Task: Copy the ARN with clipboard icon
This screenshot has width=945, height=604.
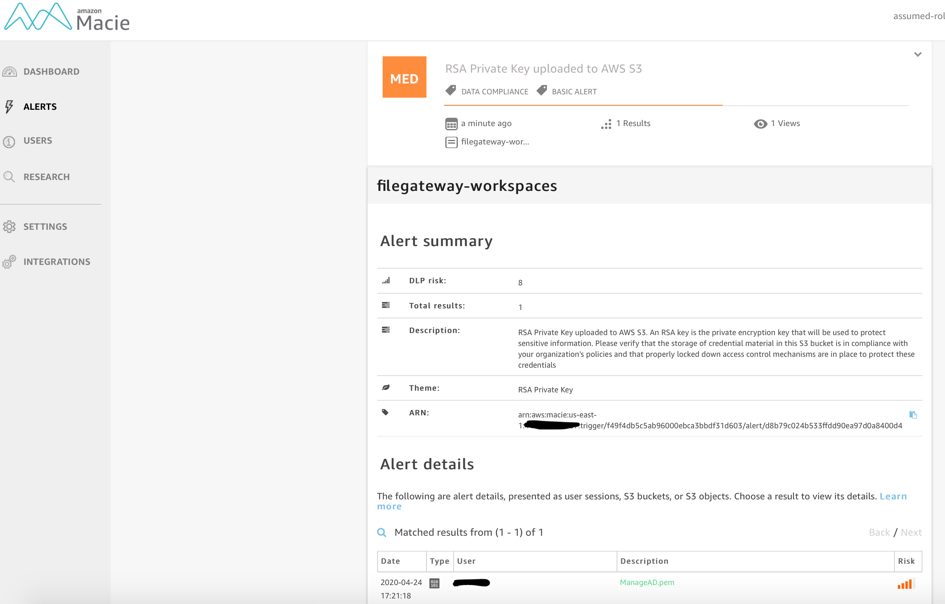Action: pyautogui.click(x=913, y=415)
